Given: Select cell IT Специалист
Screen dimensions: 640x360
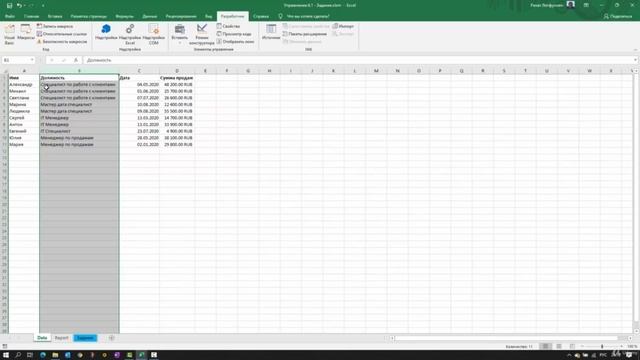Looking at the screenshot, I should [x=79, y=131].
